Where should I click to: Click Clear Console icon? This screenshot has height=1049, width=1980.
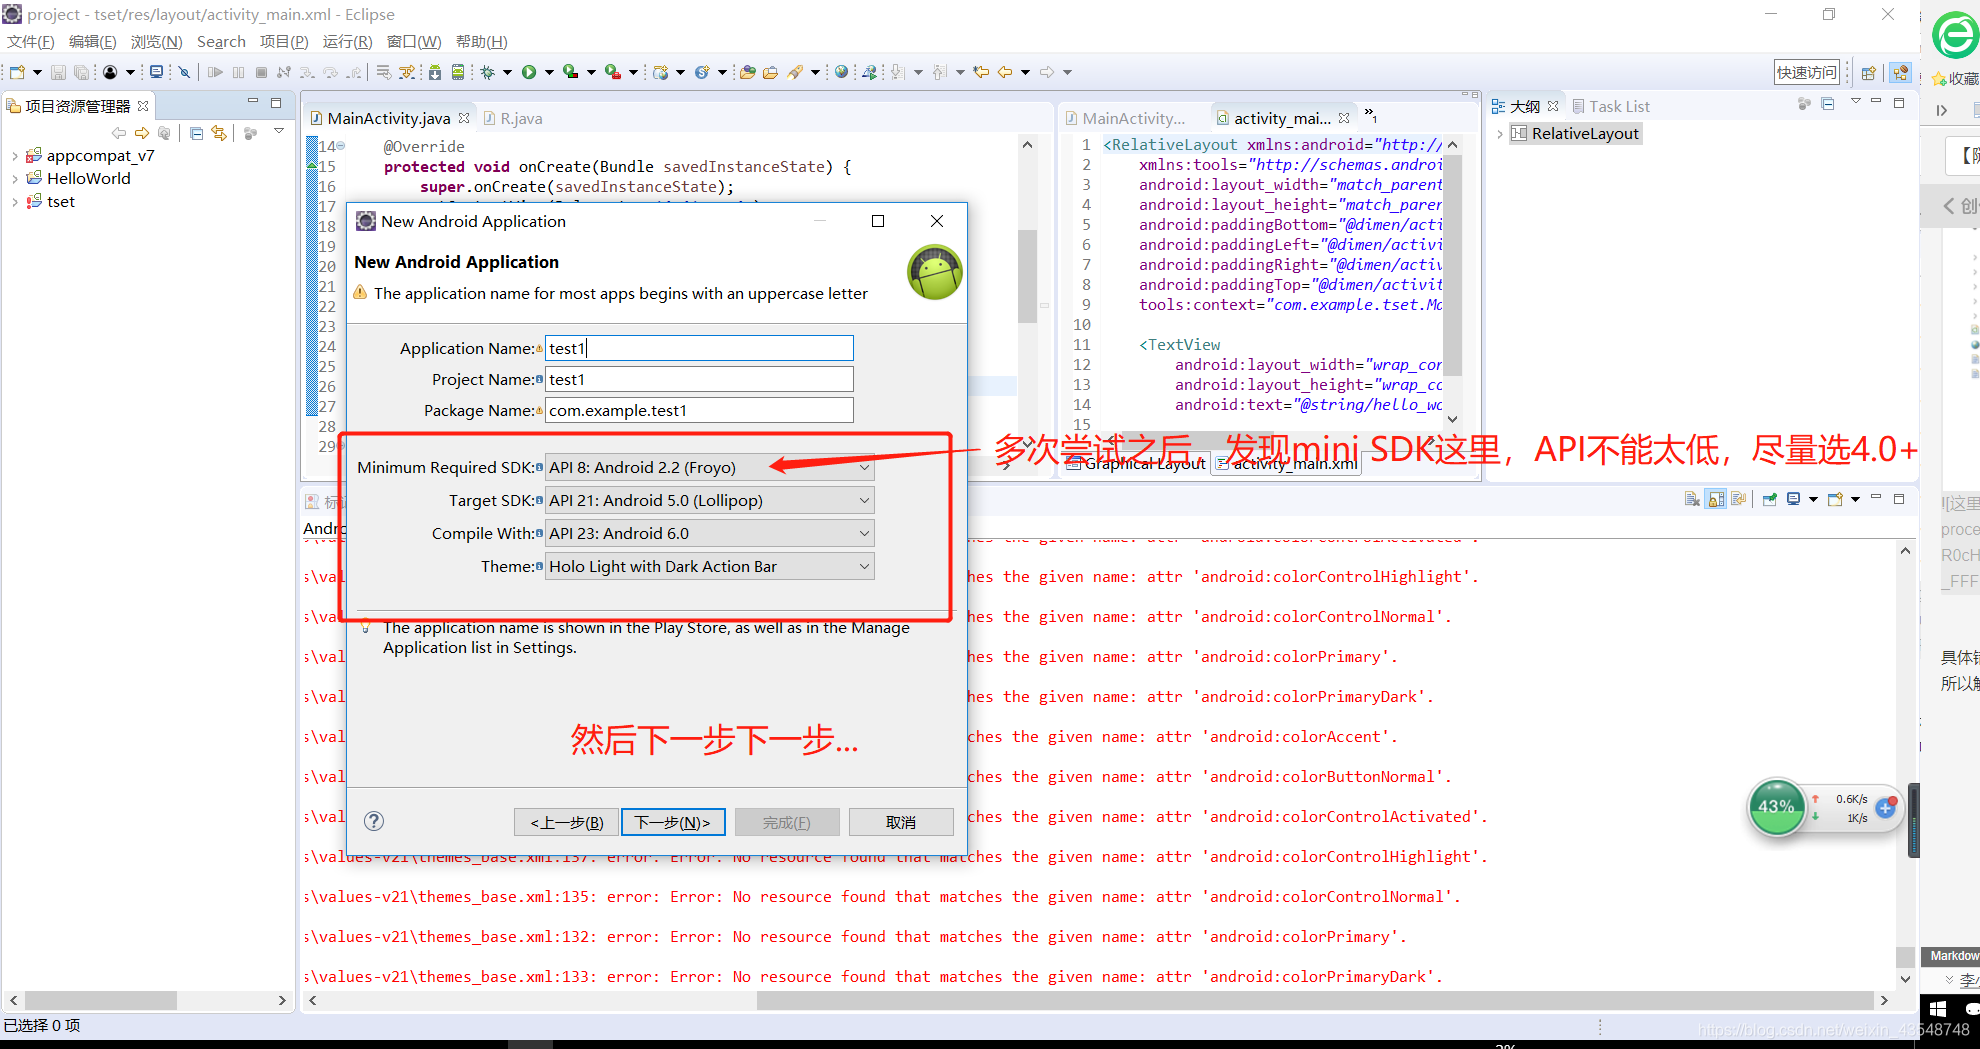[1692, 499]
